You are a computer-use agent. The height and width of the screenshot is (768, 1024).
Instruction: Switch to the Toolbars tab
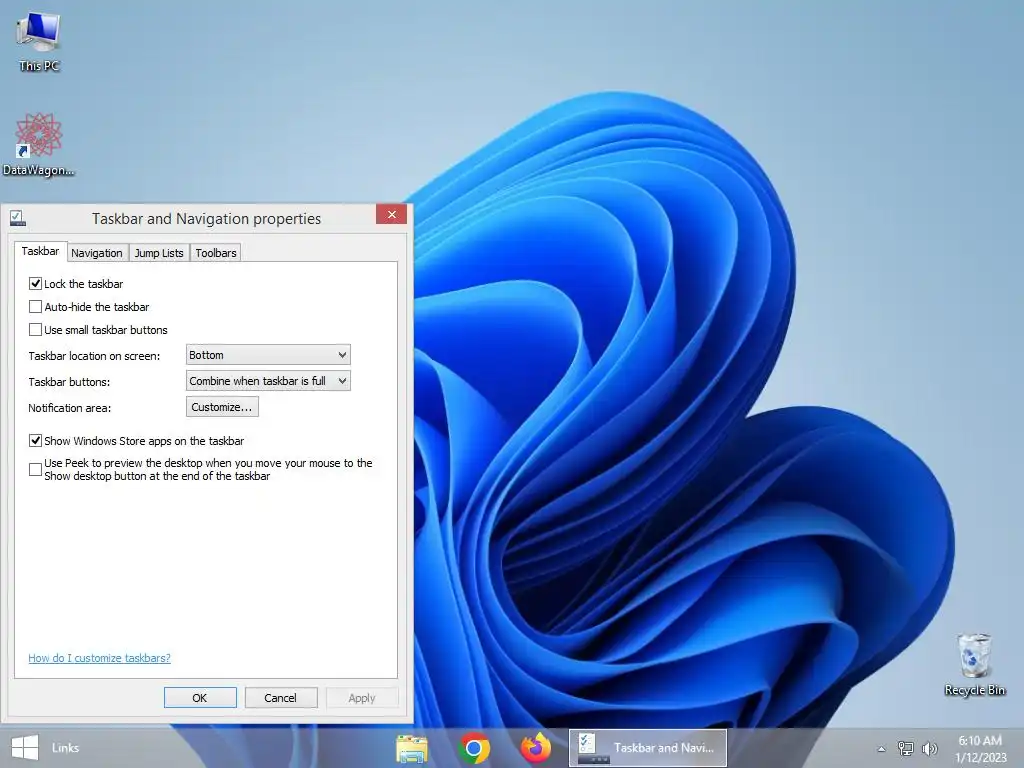[216, 253]
